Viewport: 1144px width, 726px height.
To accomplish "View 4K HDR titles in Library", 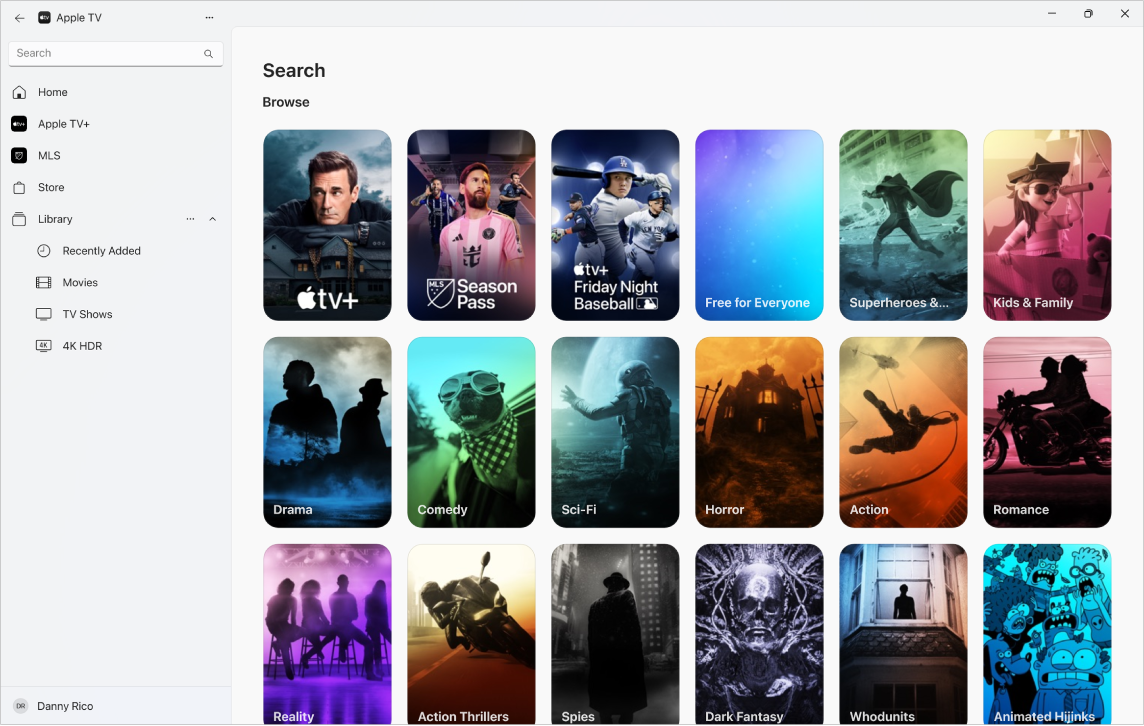I will tap(83, 345).
